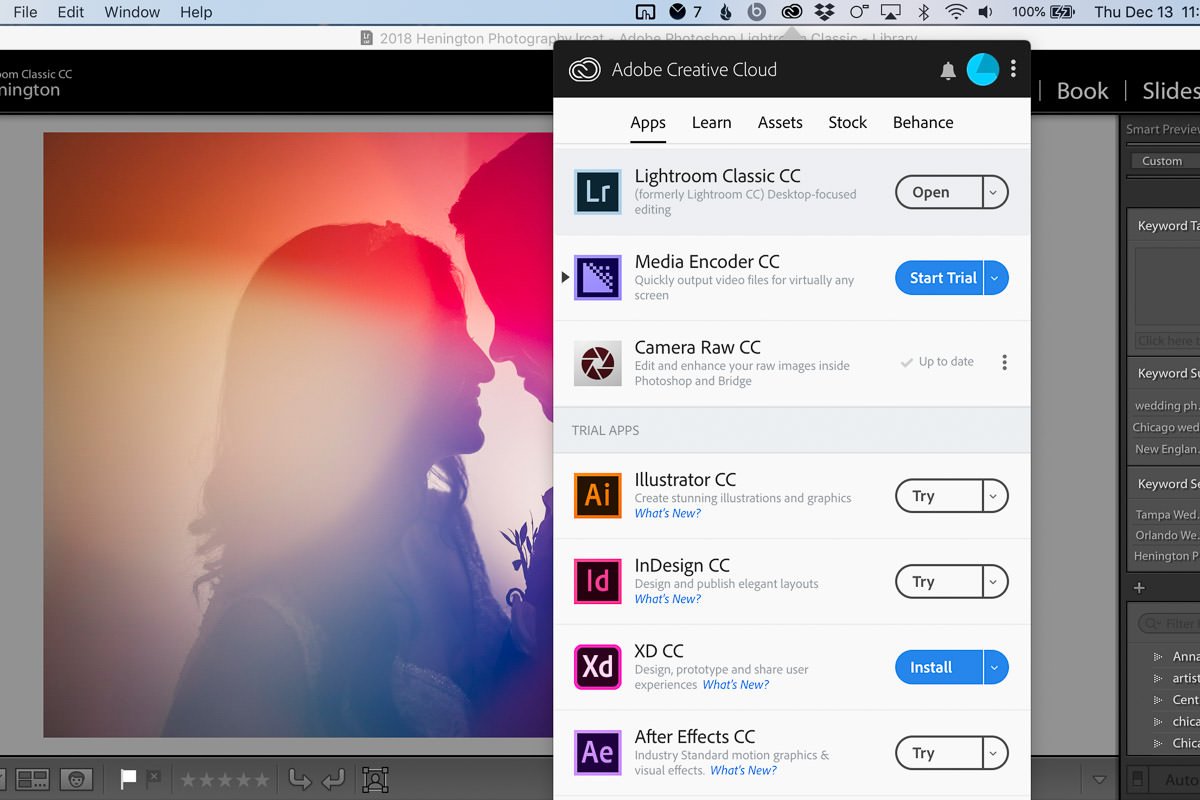Click Try for InDesign CC
This screenshot has width=1200, height=800.
click(x=938, y=582)
